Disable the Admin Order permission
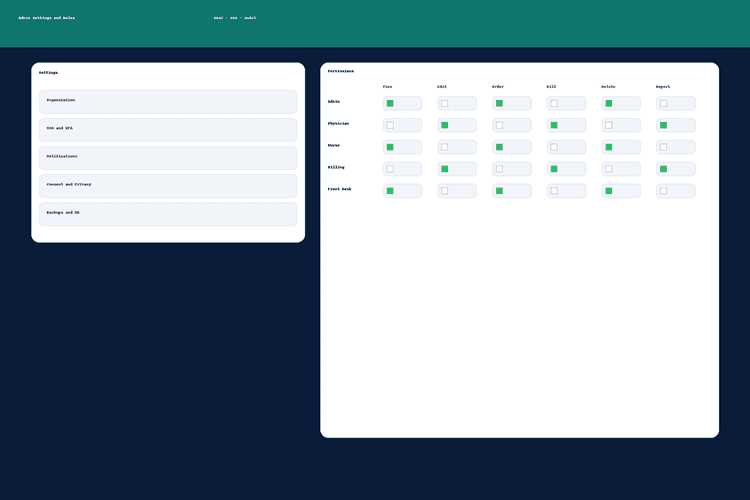 [x=499, y=103]
